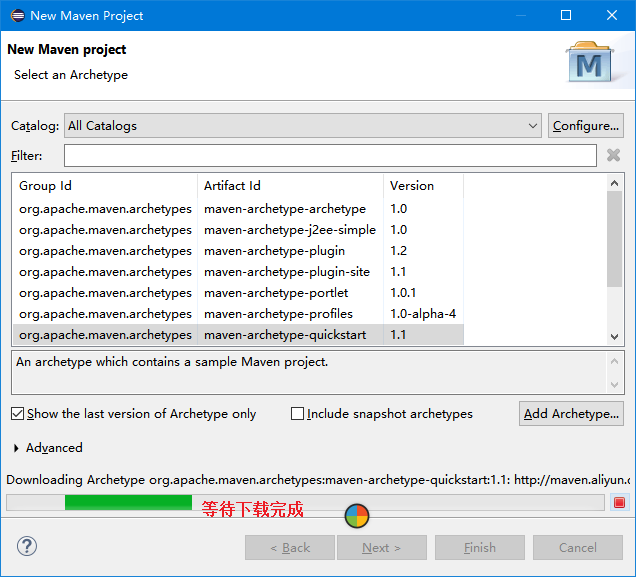Viewport: 636px width, 577px height.
Task: Click description box scroll down arrow
Action: coord(615,384)
